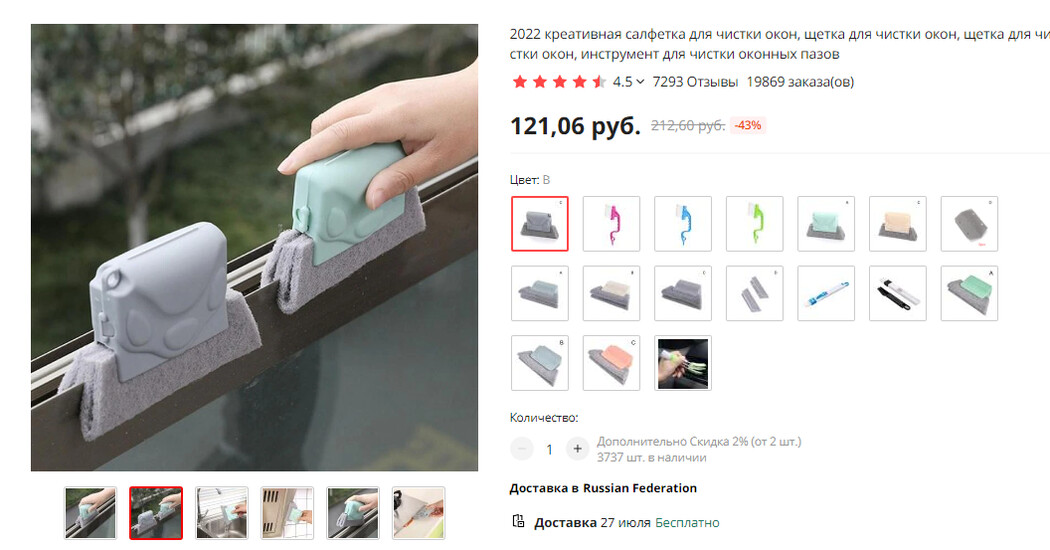Select the currently highlighted grey variant B
The width and height of the screenshot is (1050, 550).
(x=540, y=224)
